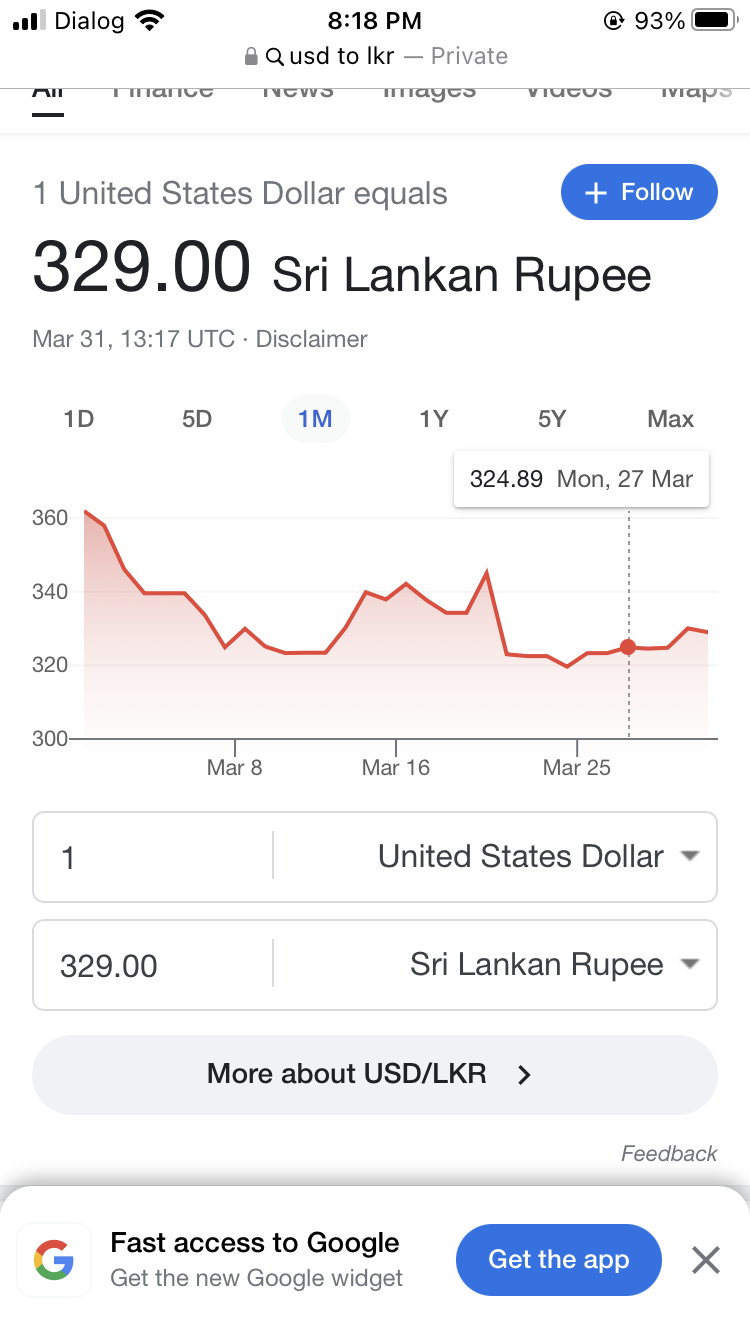Select the 1D time range
Image resolution: width=750 pixels, height=1334 pixels.
[78, 419]
